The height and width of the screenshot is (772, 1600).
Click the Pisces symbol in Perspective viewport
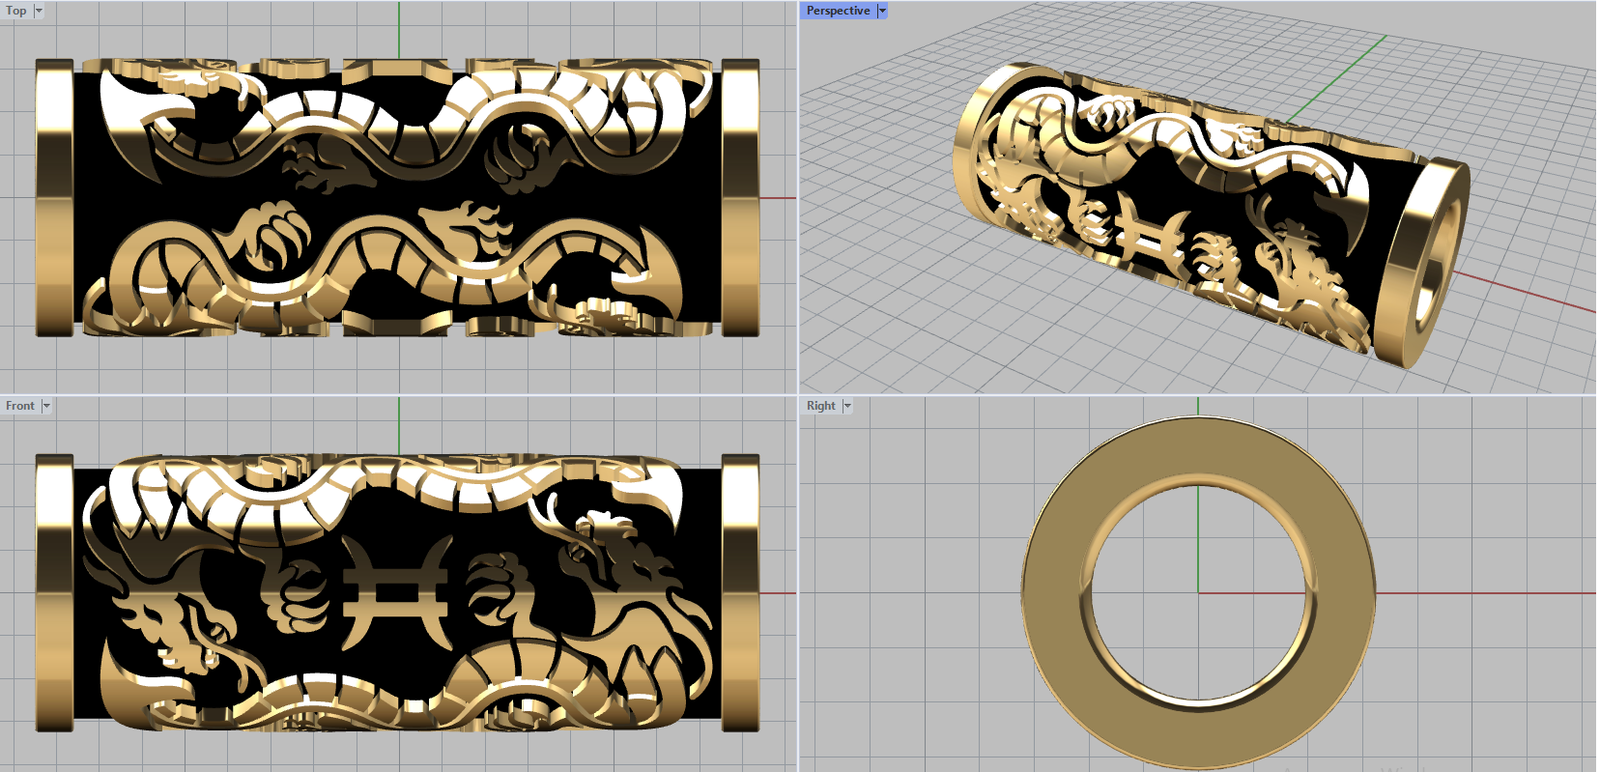pyautogui.click(x=1150, y=235)
